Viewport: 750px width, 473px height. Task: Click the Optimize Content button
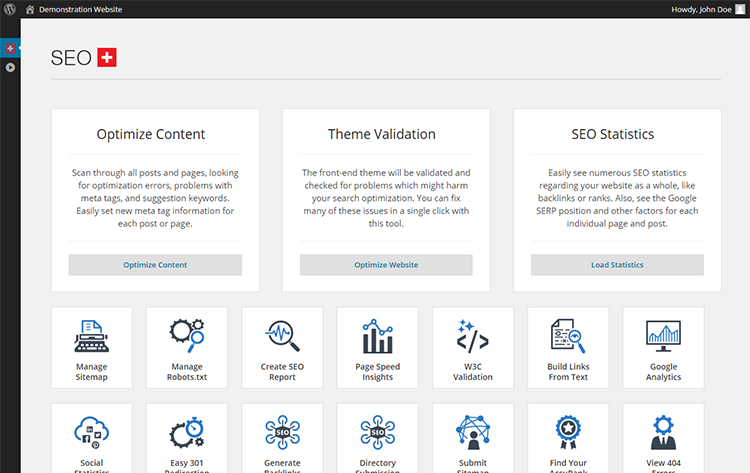(155, 265)
